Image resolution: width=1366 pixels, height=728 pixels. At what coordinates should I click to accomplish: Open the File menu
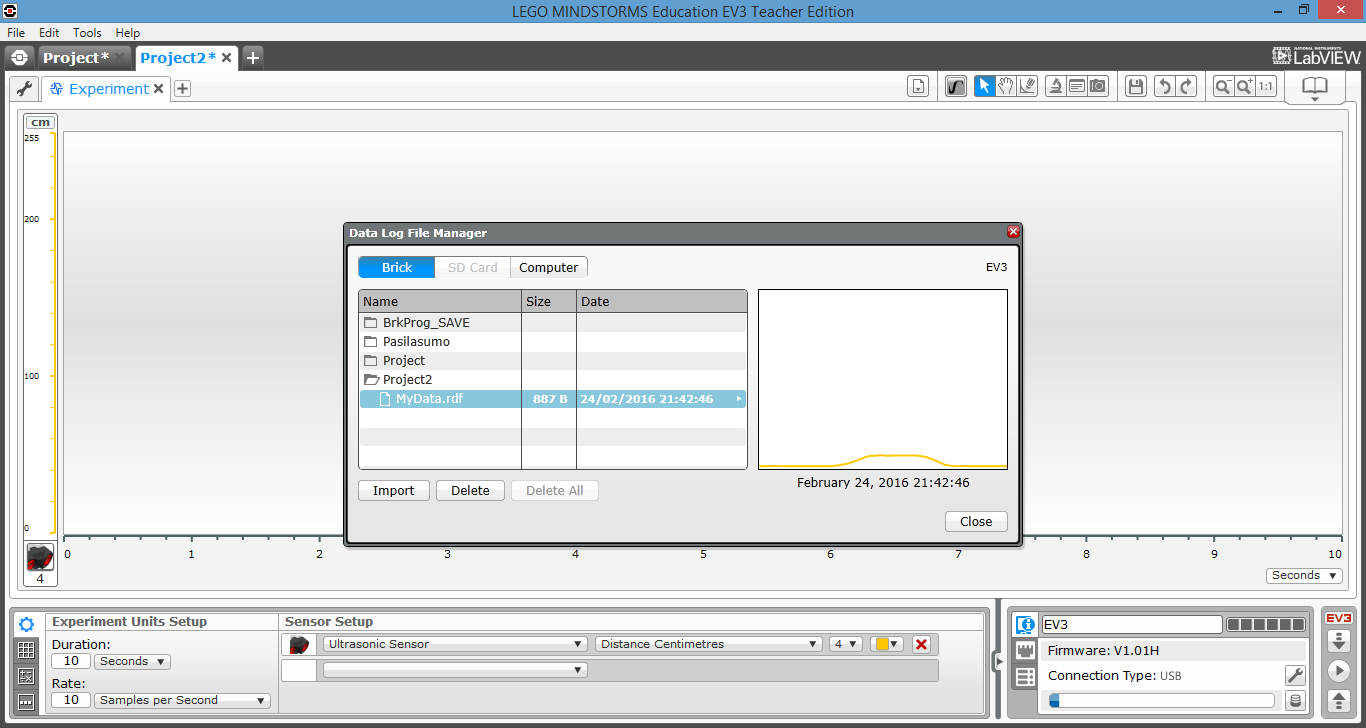pyautogui.click(x=16, y=33)
